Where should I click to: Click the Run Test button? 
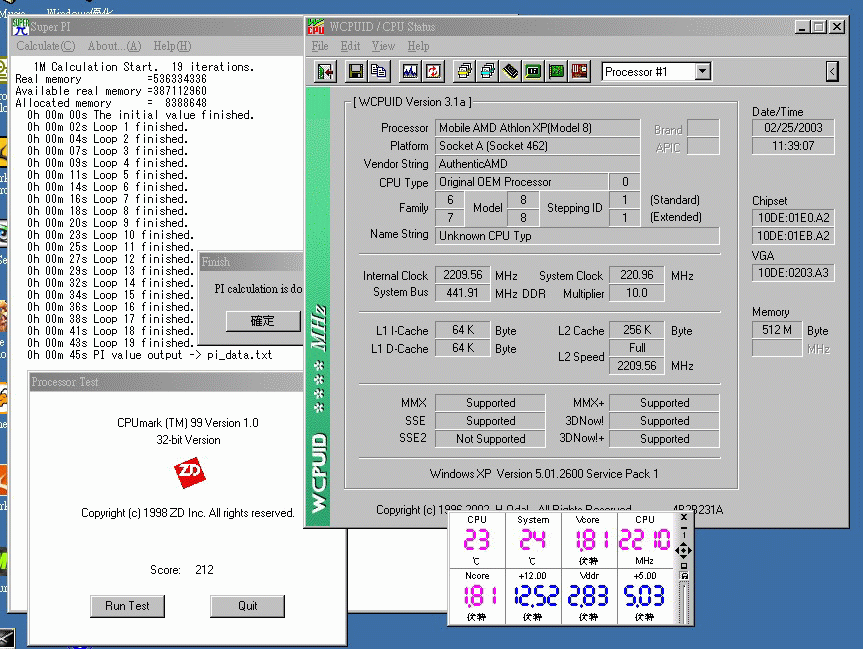(x=127, y=606)
